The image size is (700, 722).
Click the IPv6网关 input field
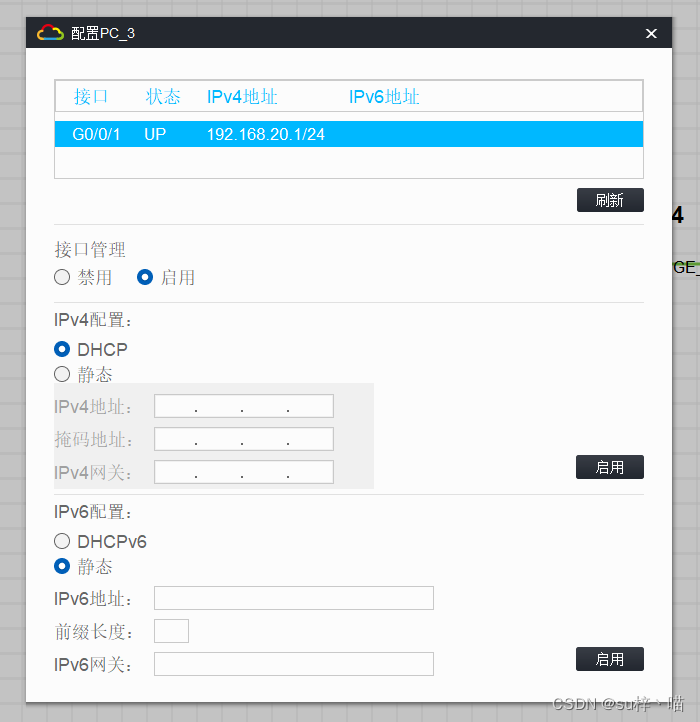click(x=294, y=664)
